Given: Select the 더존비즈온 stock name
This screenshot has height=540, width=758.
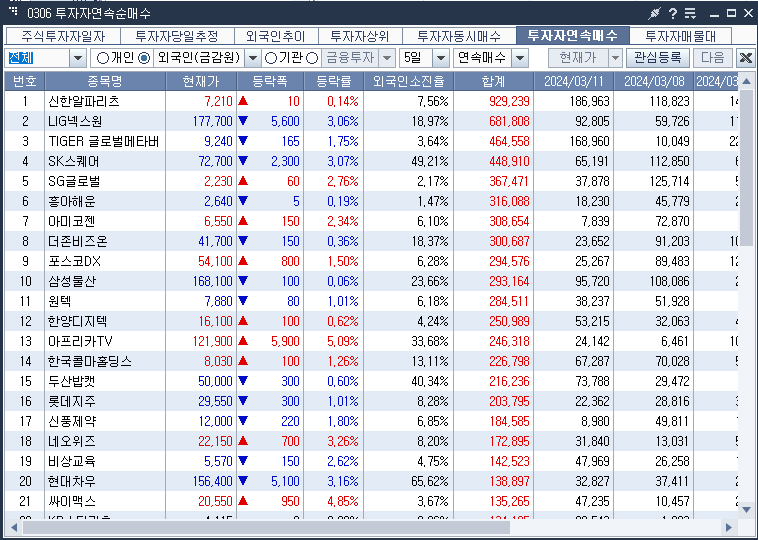Looking at the screenshot, I should [77, 241].
